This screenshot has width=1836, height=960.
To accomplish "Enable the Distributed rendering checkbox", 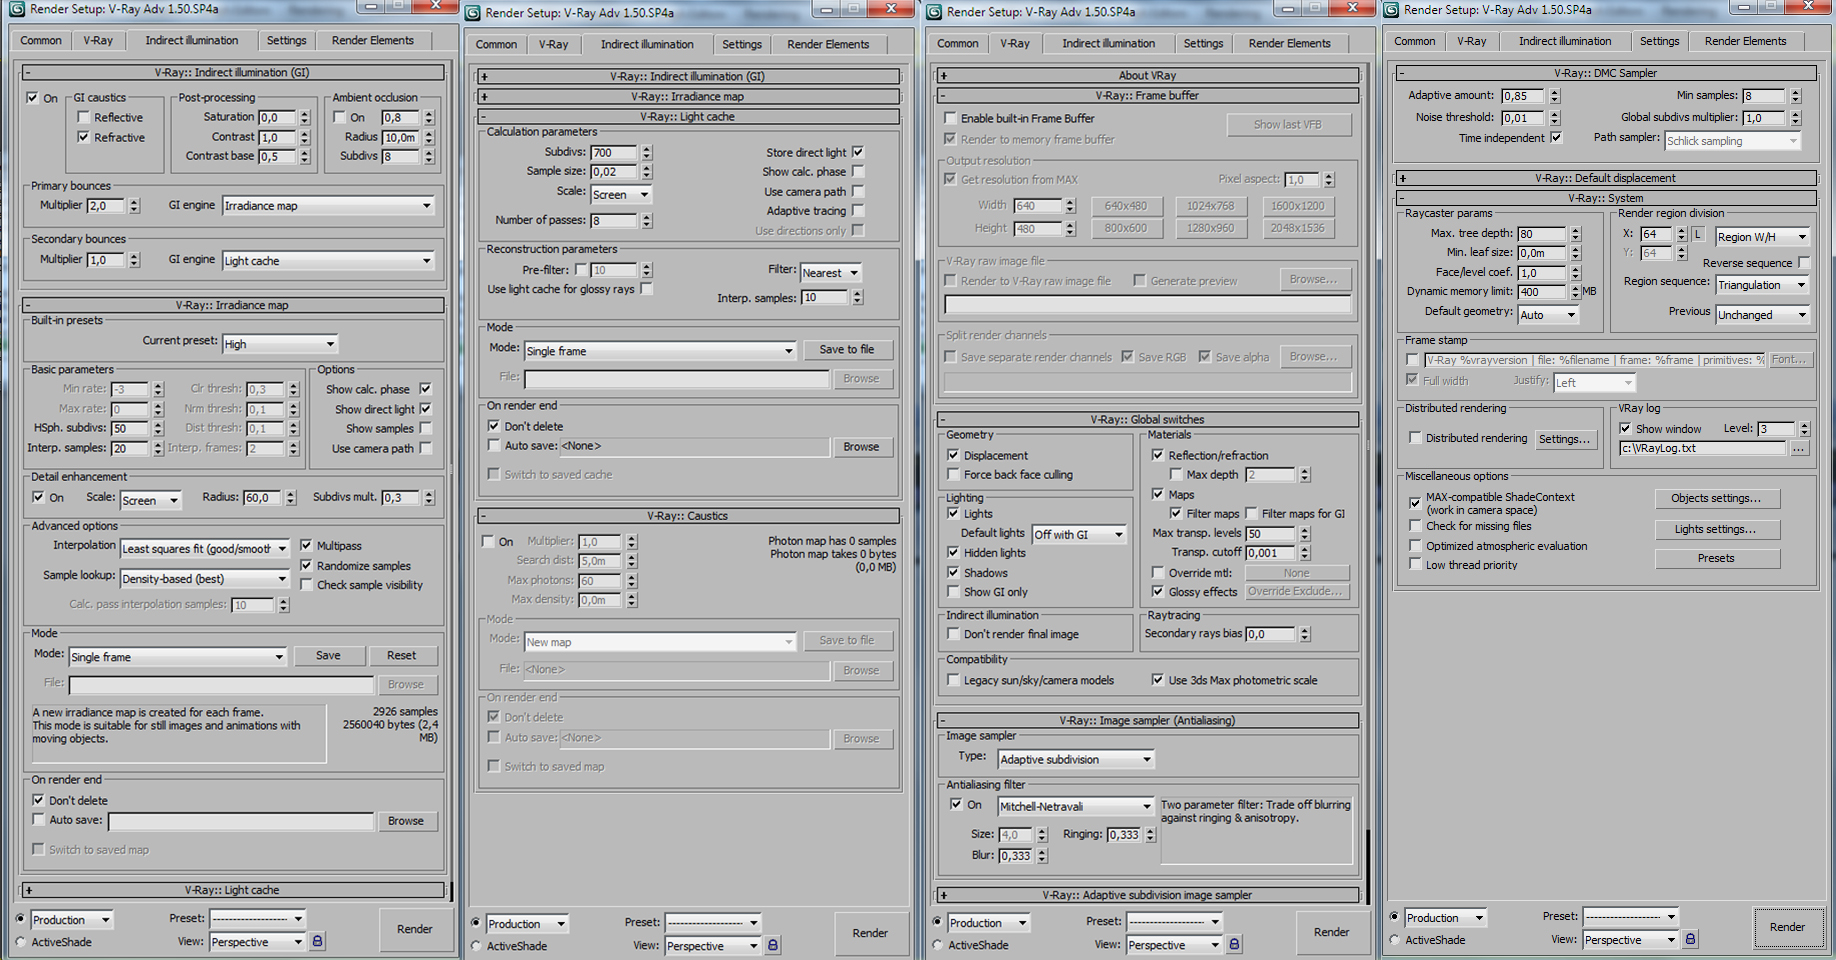I will click(1415, 438).
